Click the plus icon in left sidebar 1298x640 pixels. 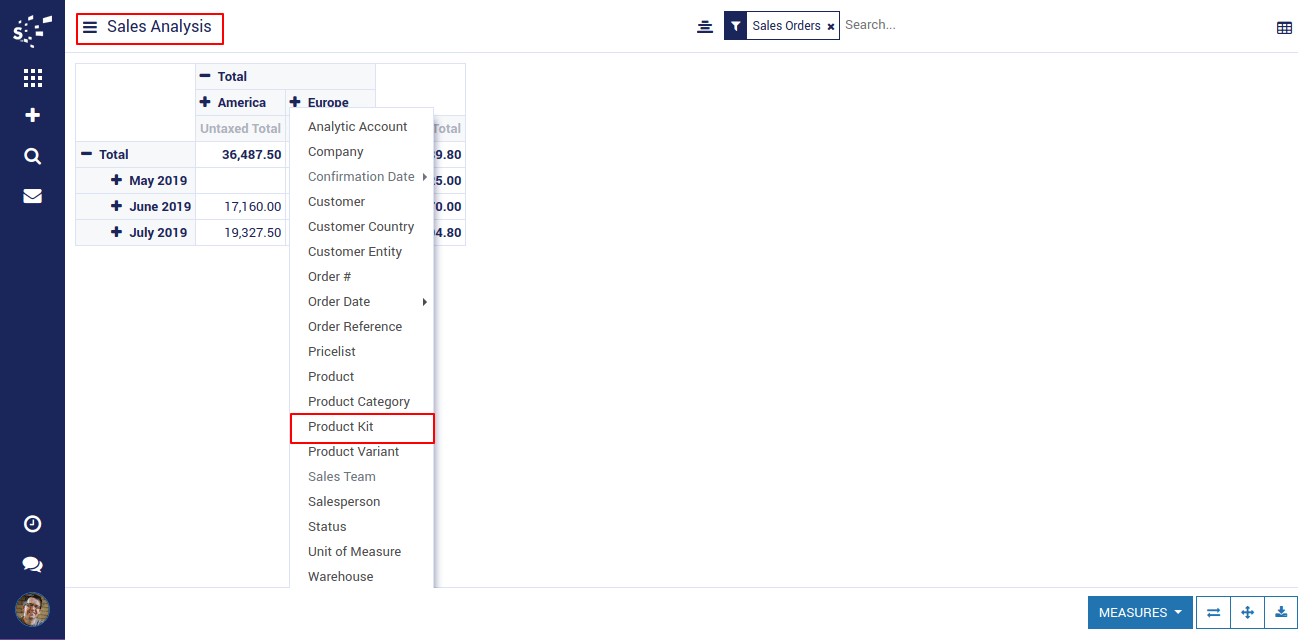32,116
